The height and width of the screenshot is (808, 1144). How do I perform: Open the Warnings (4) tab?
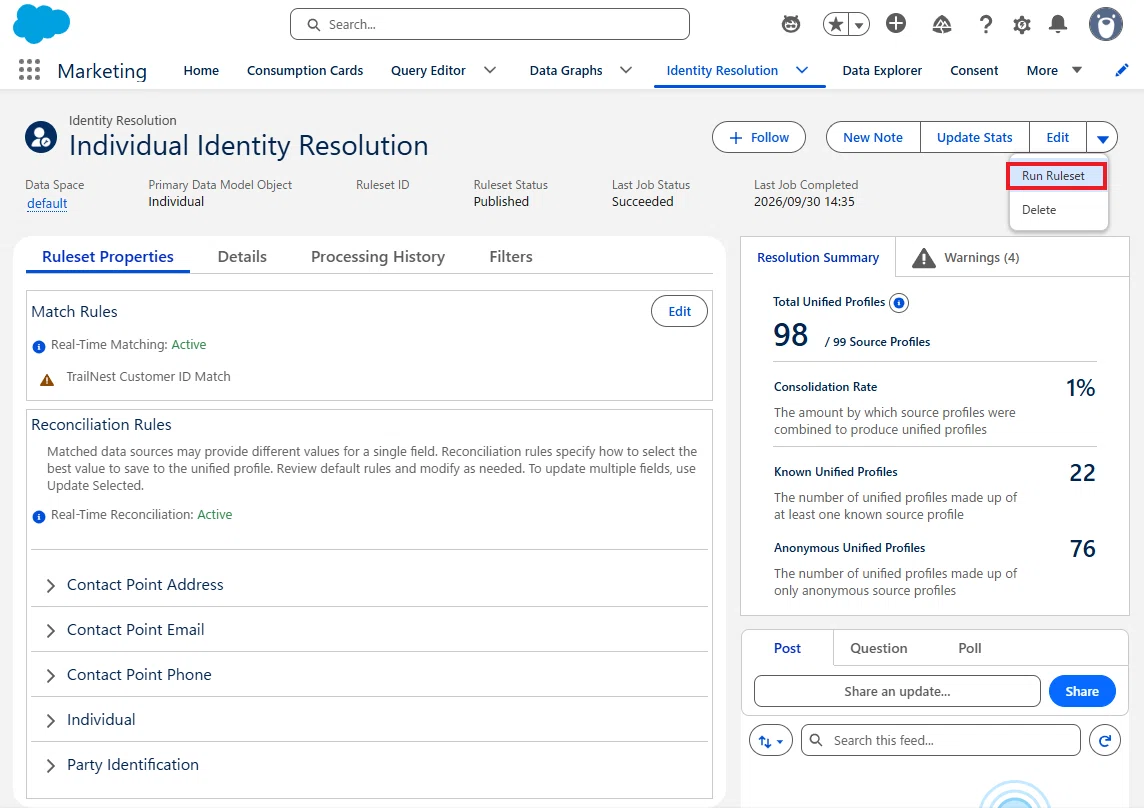(x=965, y=258)
